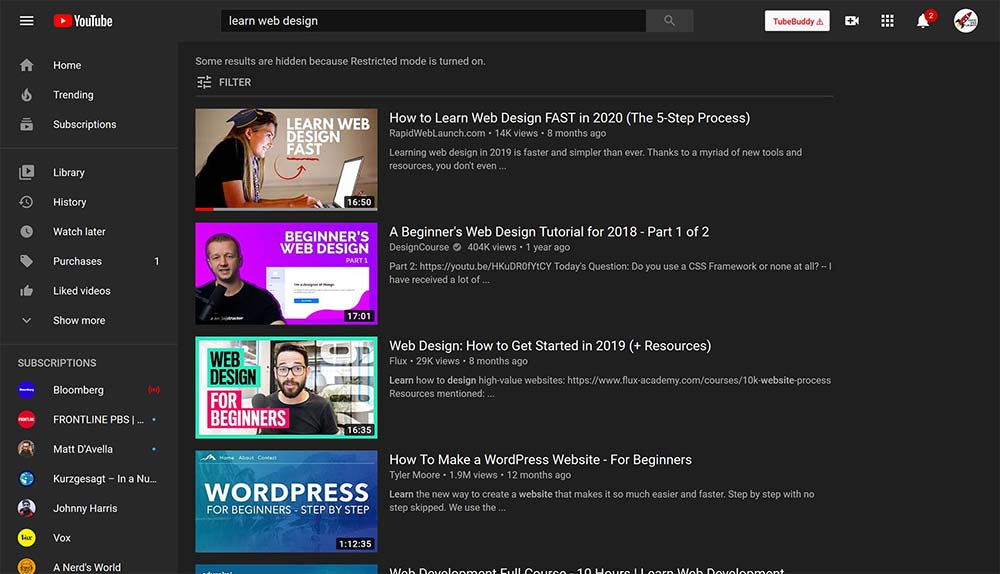Click into the search box with 'learn web design'
1000x574 pixels.
(433, 21)
